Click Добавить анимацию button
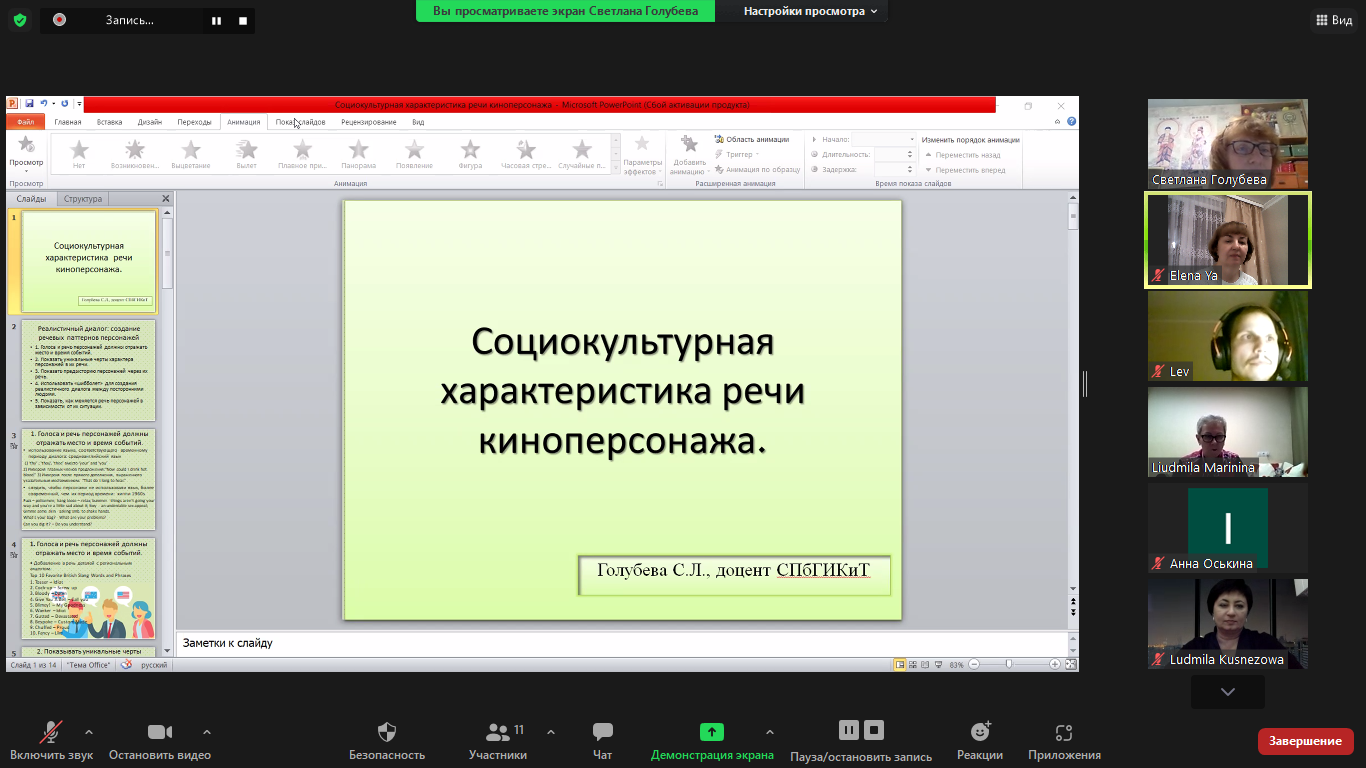 point(689,156)
